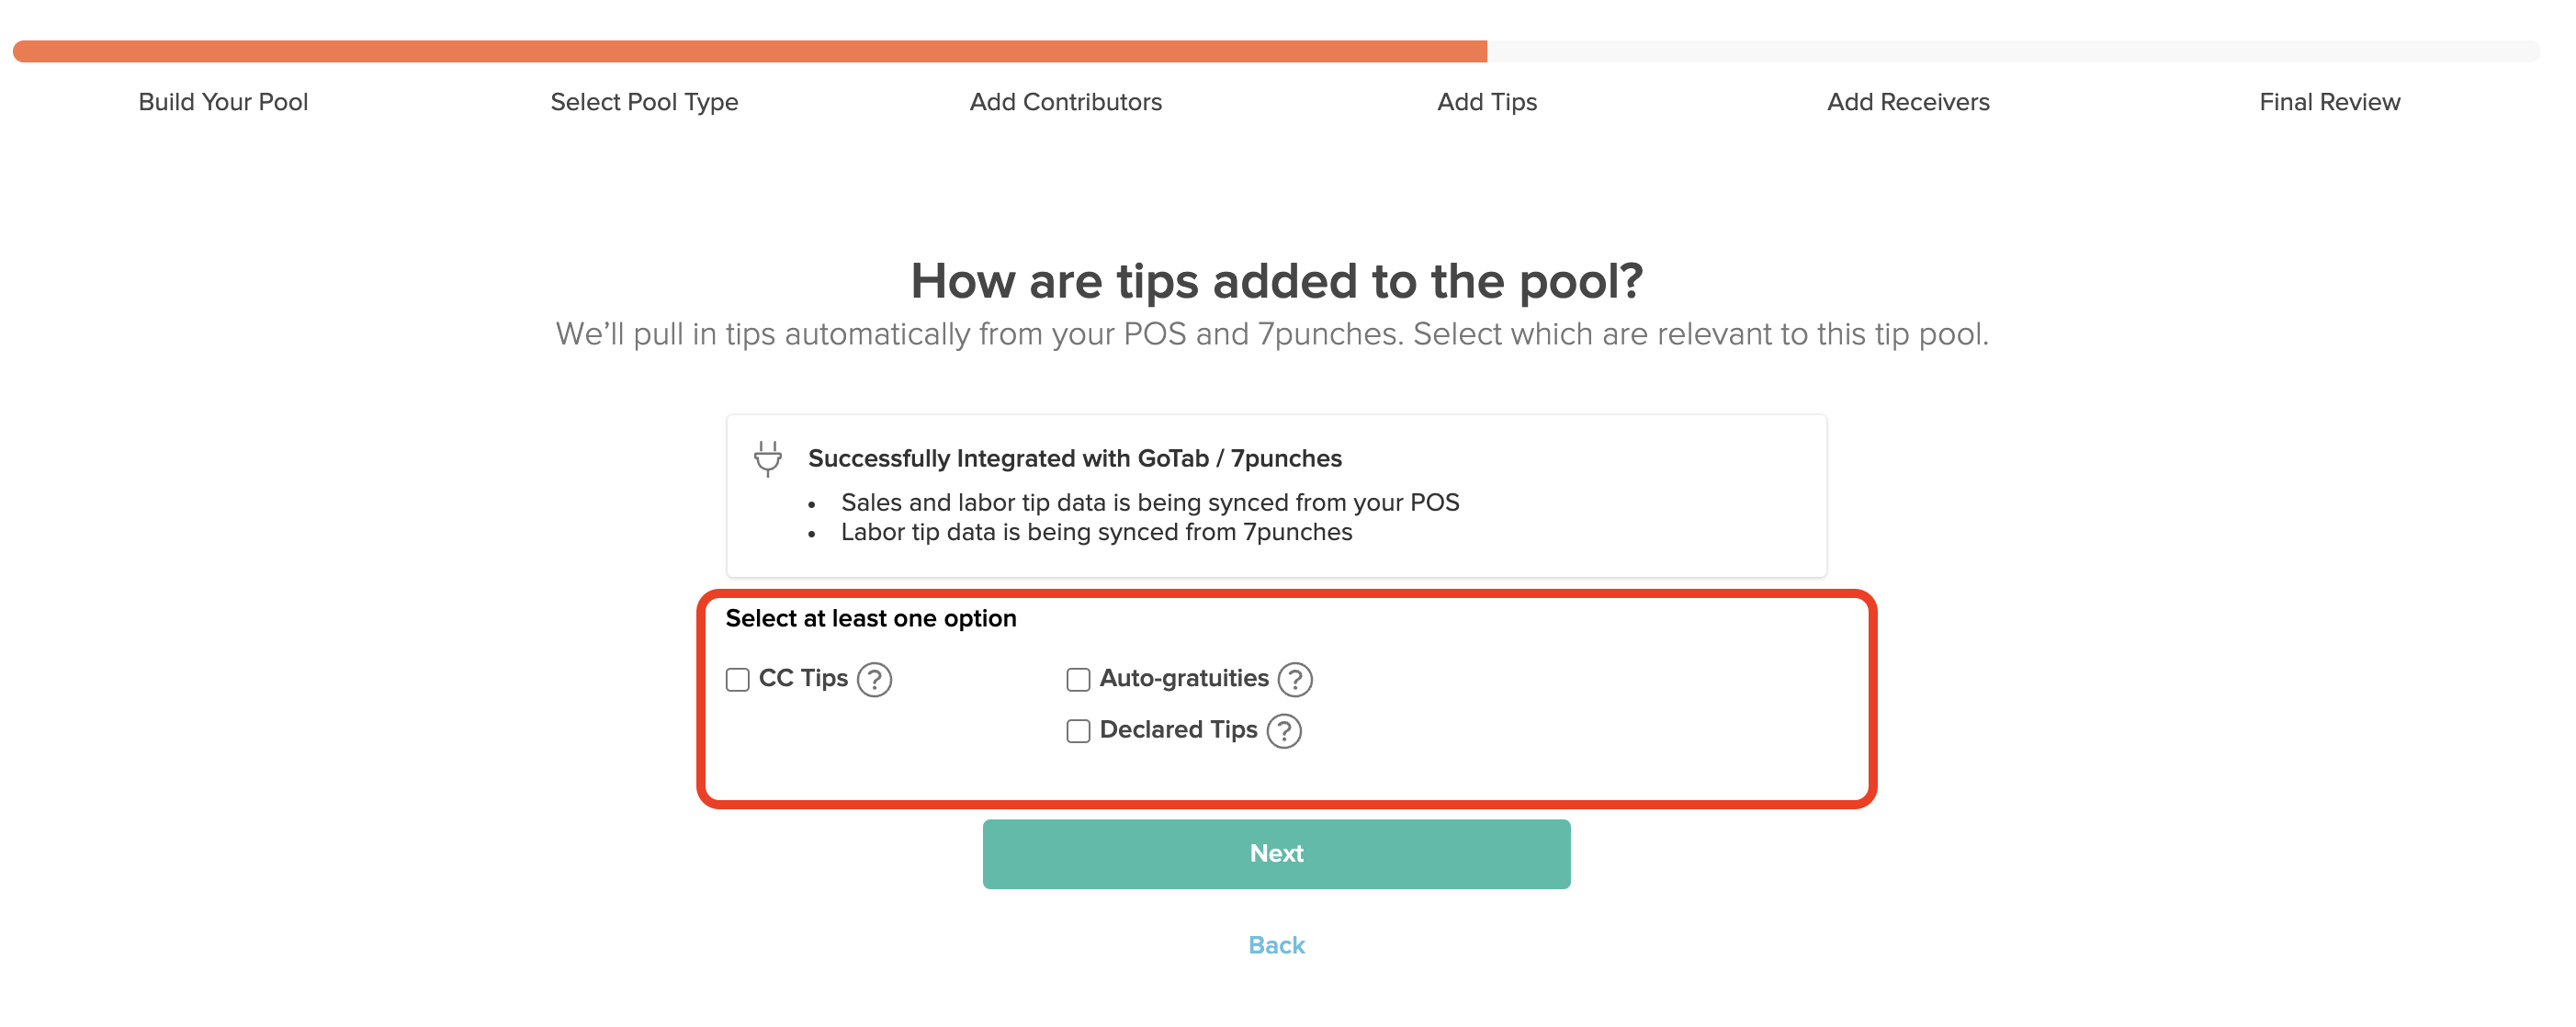Click the Declared Tips help icon
Image resolution: width=2576 pixels, height=1027 pixels.
pos(1283,731)
